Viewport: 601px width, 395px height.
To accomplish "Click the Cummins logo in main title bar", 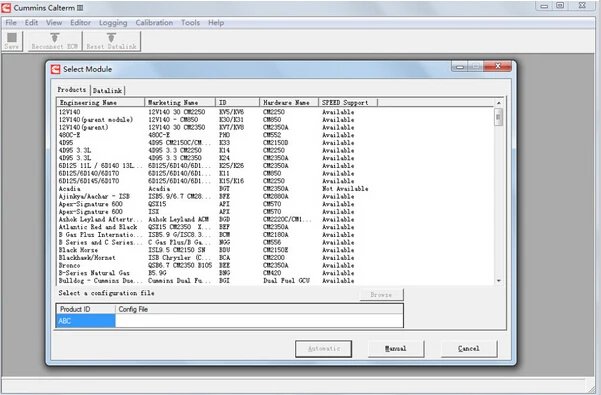I will 6,8.
